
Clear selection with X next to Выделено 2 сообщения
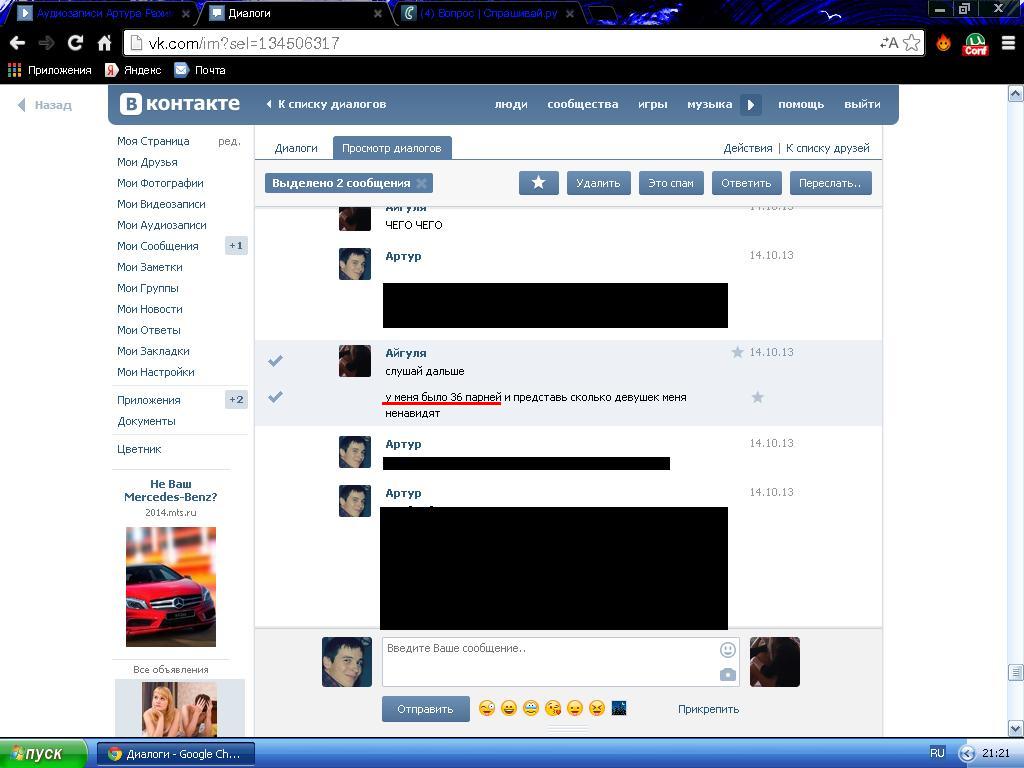pos(422,184)
